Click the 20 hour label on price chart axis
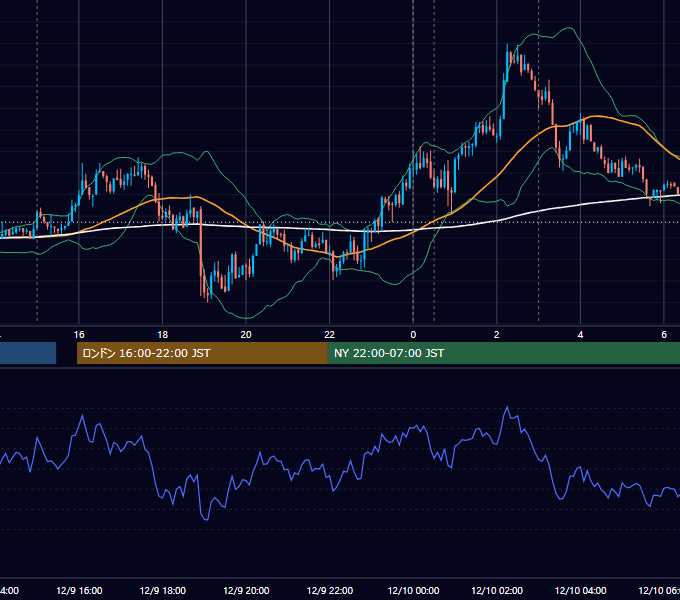The width and height of the screenshot is (680, 600). pos(246,335)
